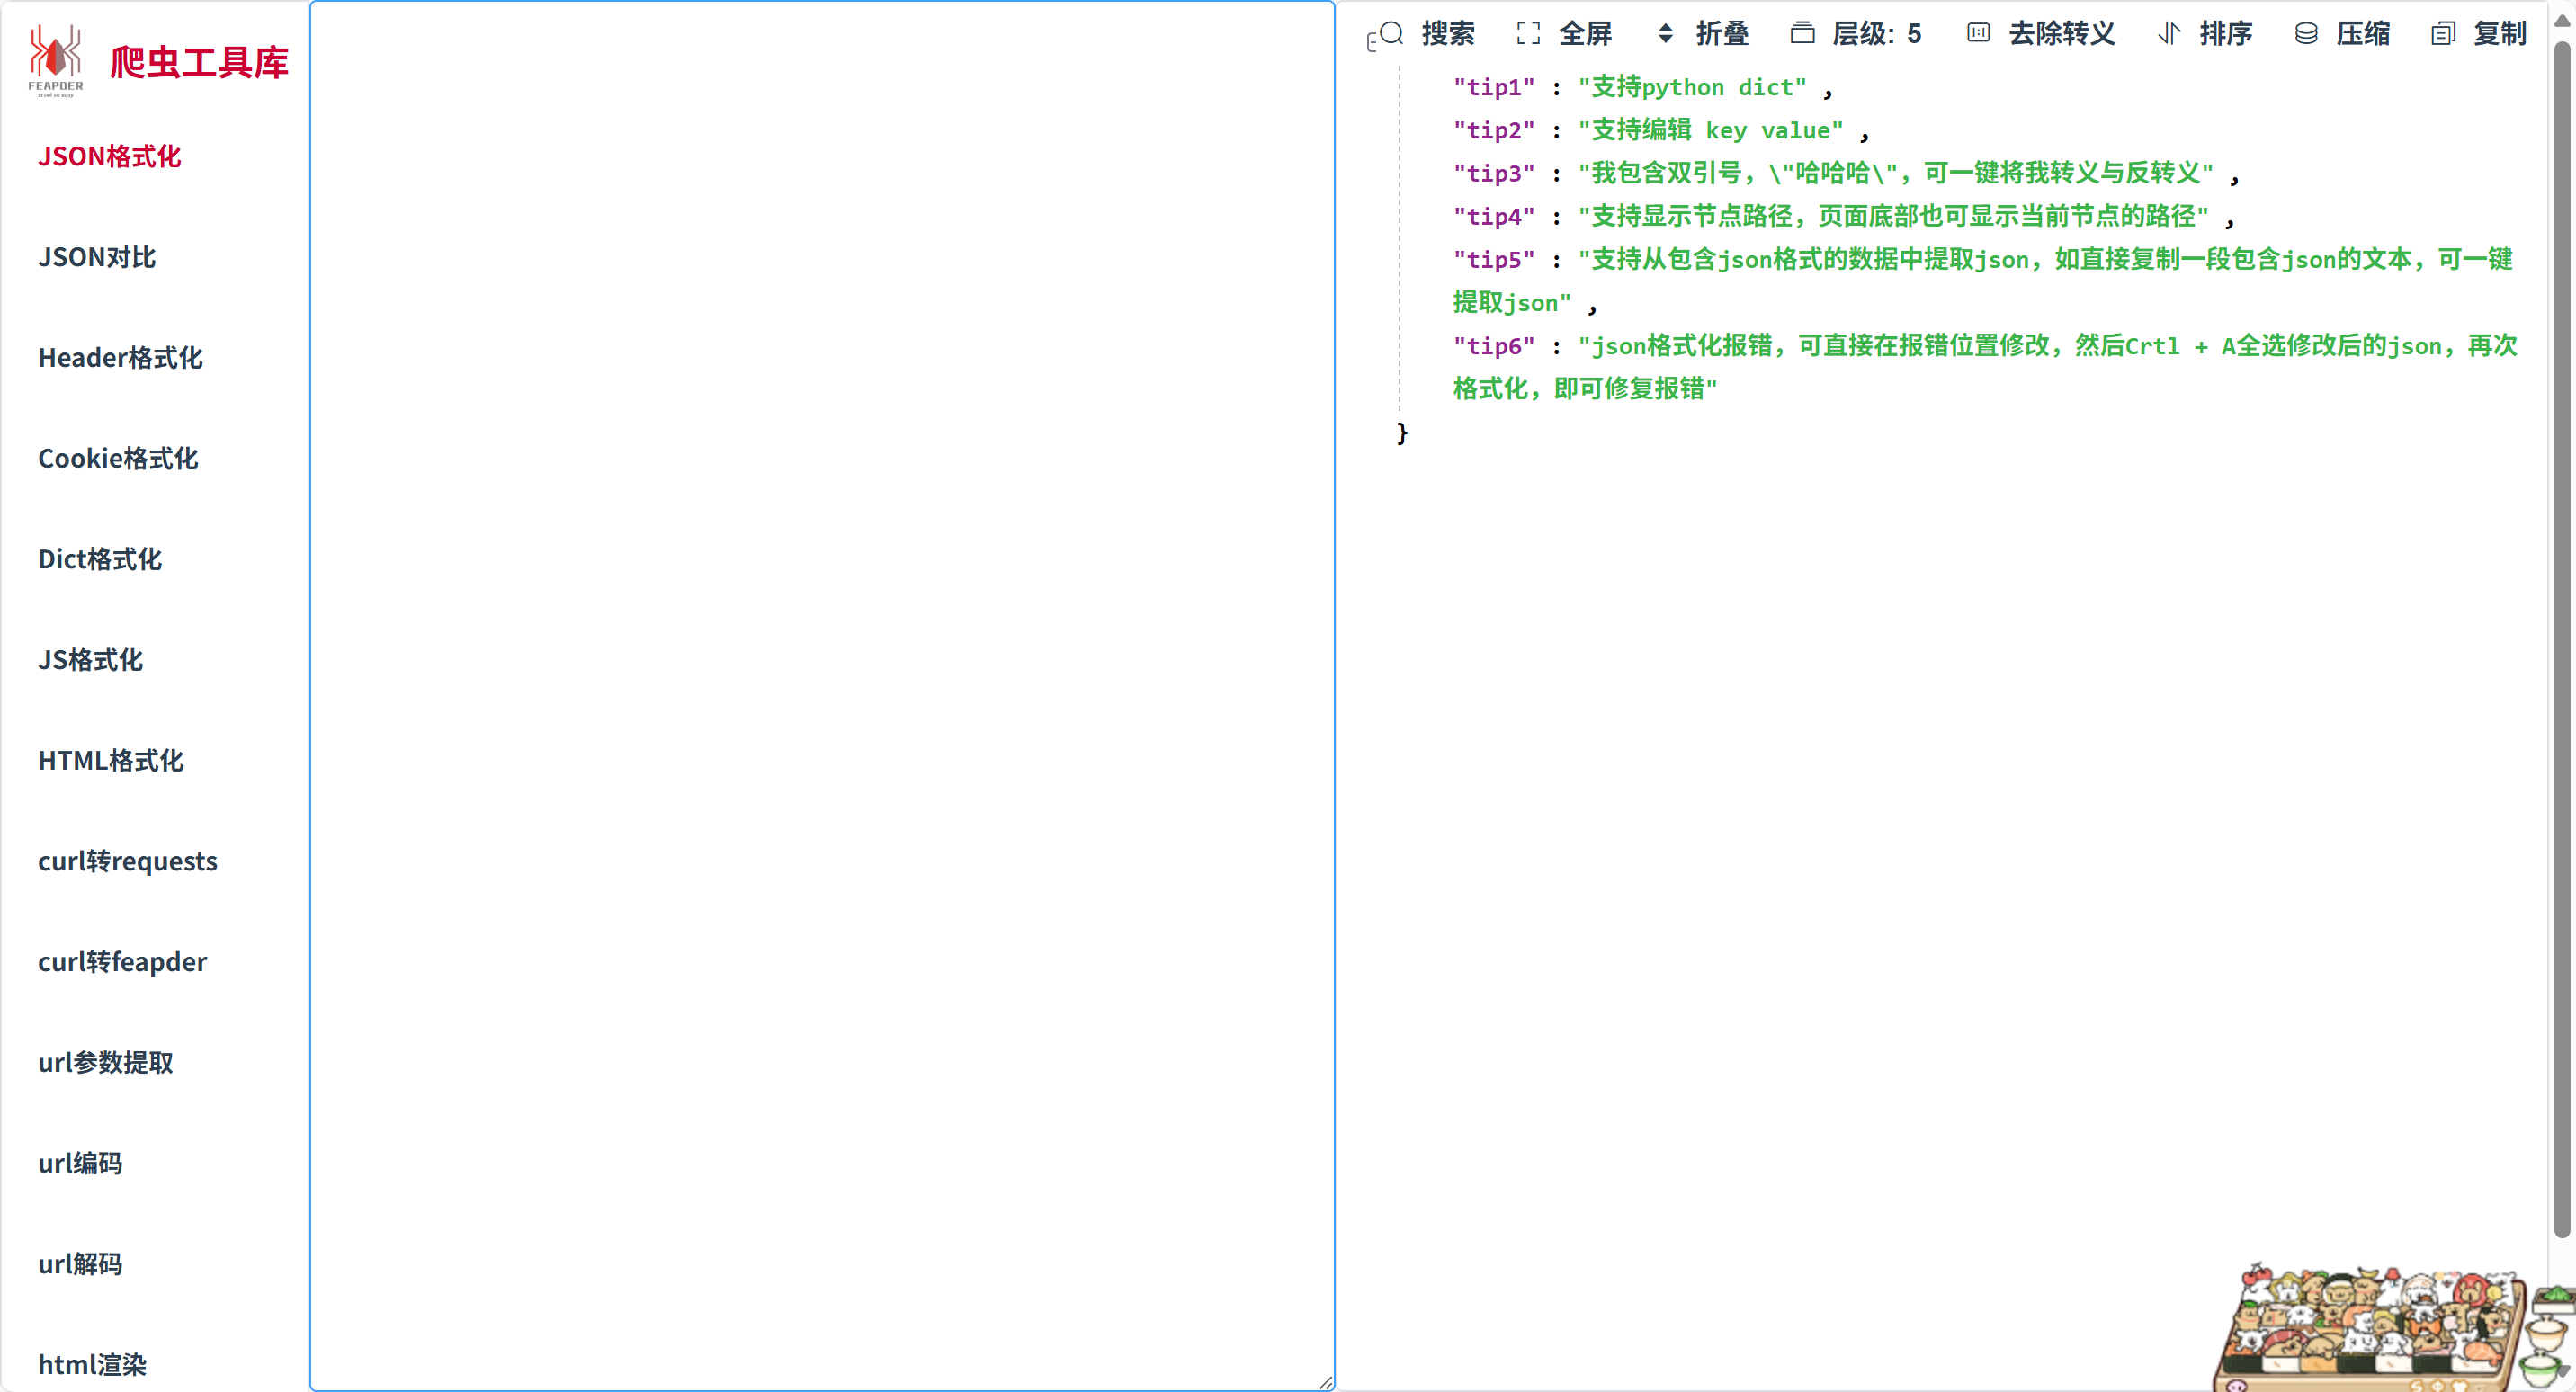2576x1392 pixels.
Task: Open html渲染 tool
Action: (92, 1365)
